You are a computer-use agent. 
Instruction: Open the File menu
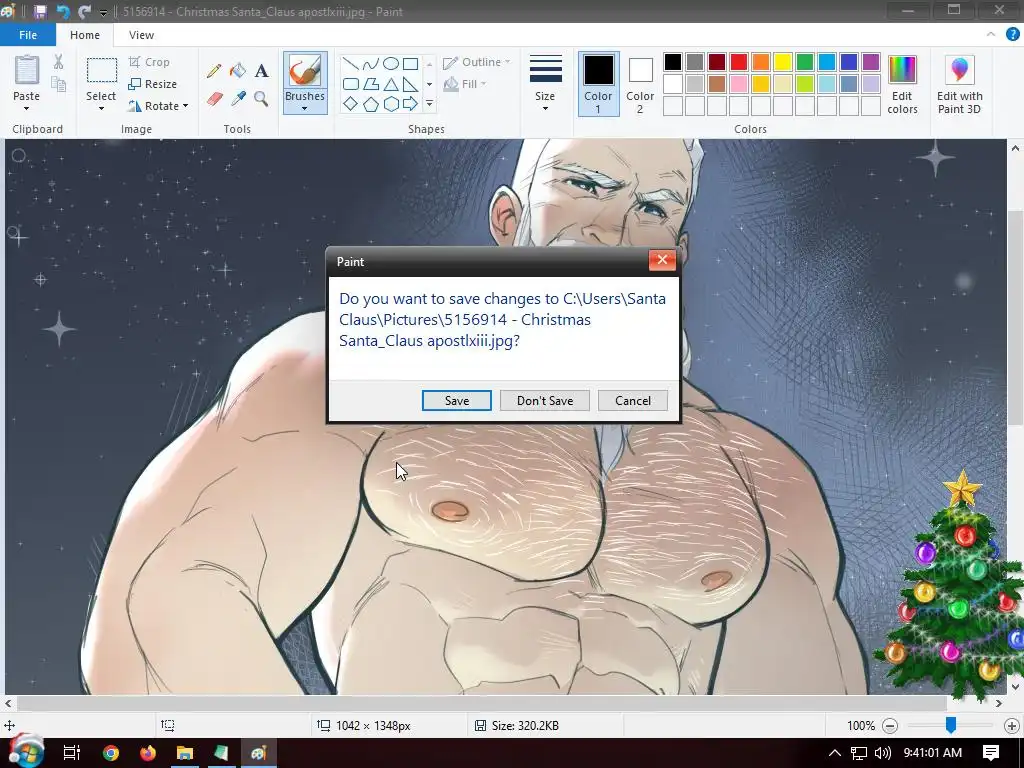coord(28,35)
